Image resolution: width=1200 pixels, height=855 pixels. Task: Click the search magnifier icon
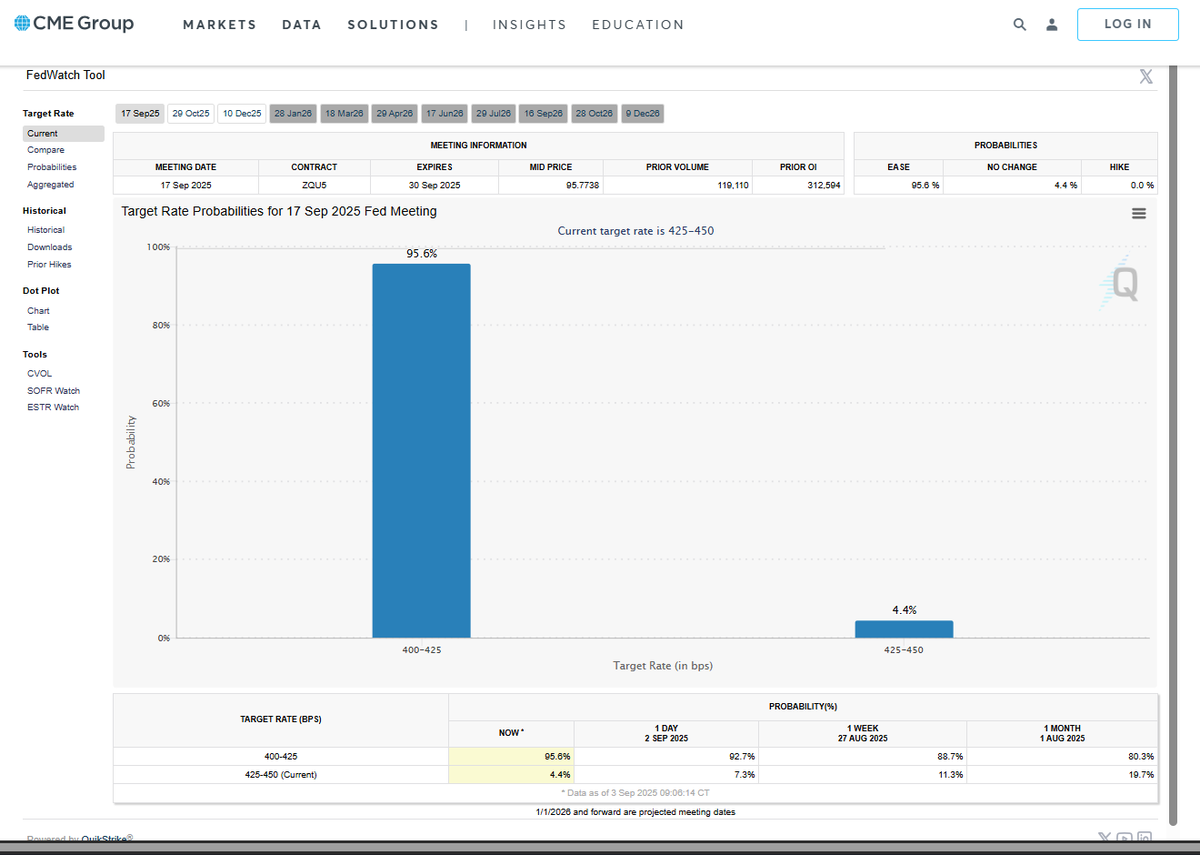pyautogui.click(x=1019, y=25)
